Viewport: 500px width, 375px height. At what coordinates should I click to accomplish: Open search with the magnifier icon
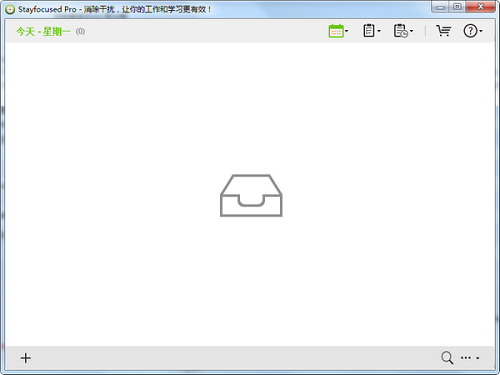pos(447,358)
